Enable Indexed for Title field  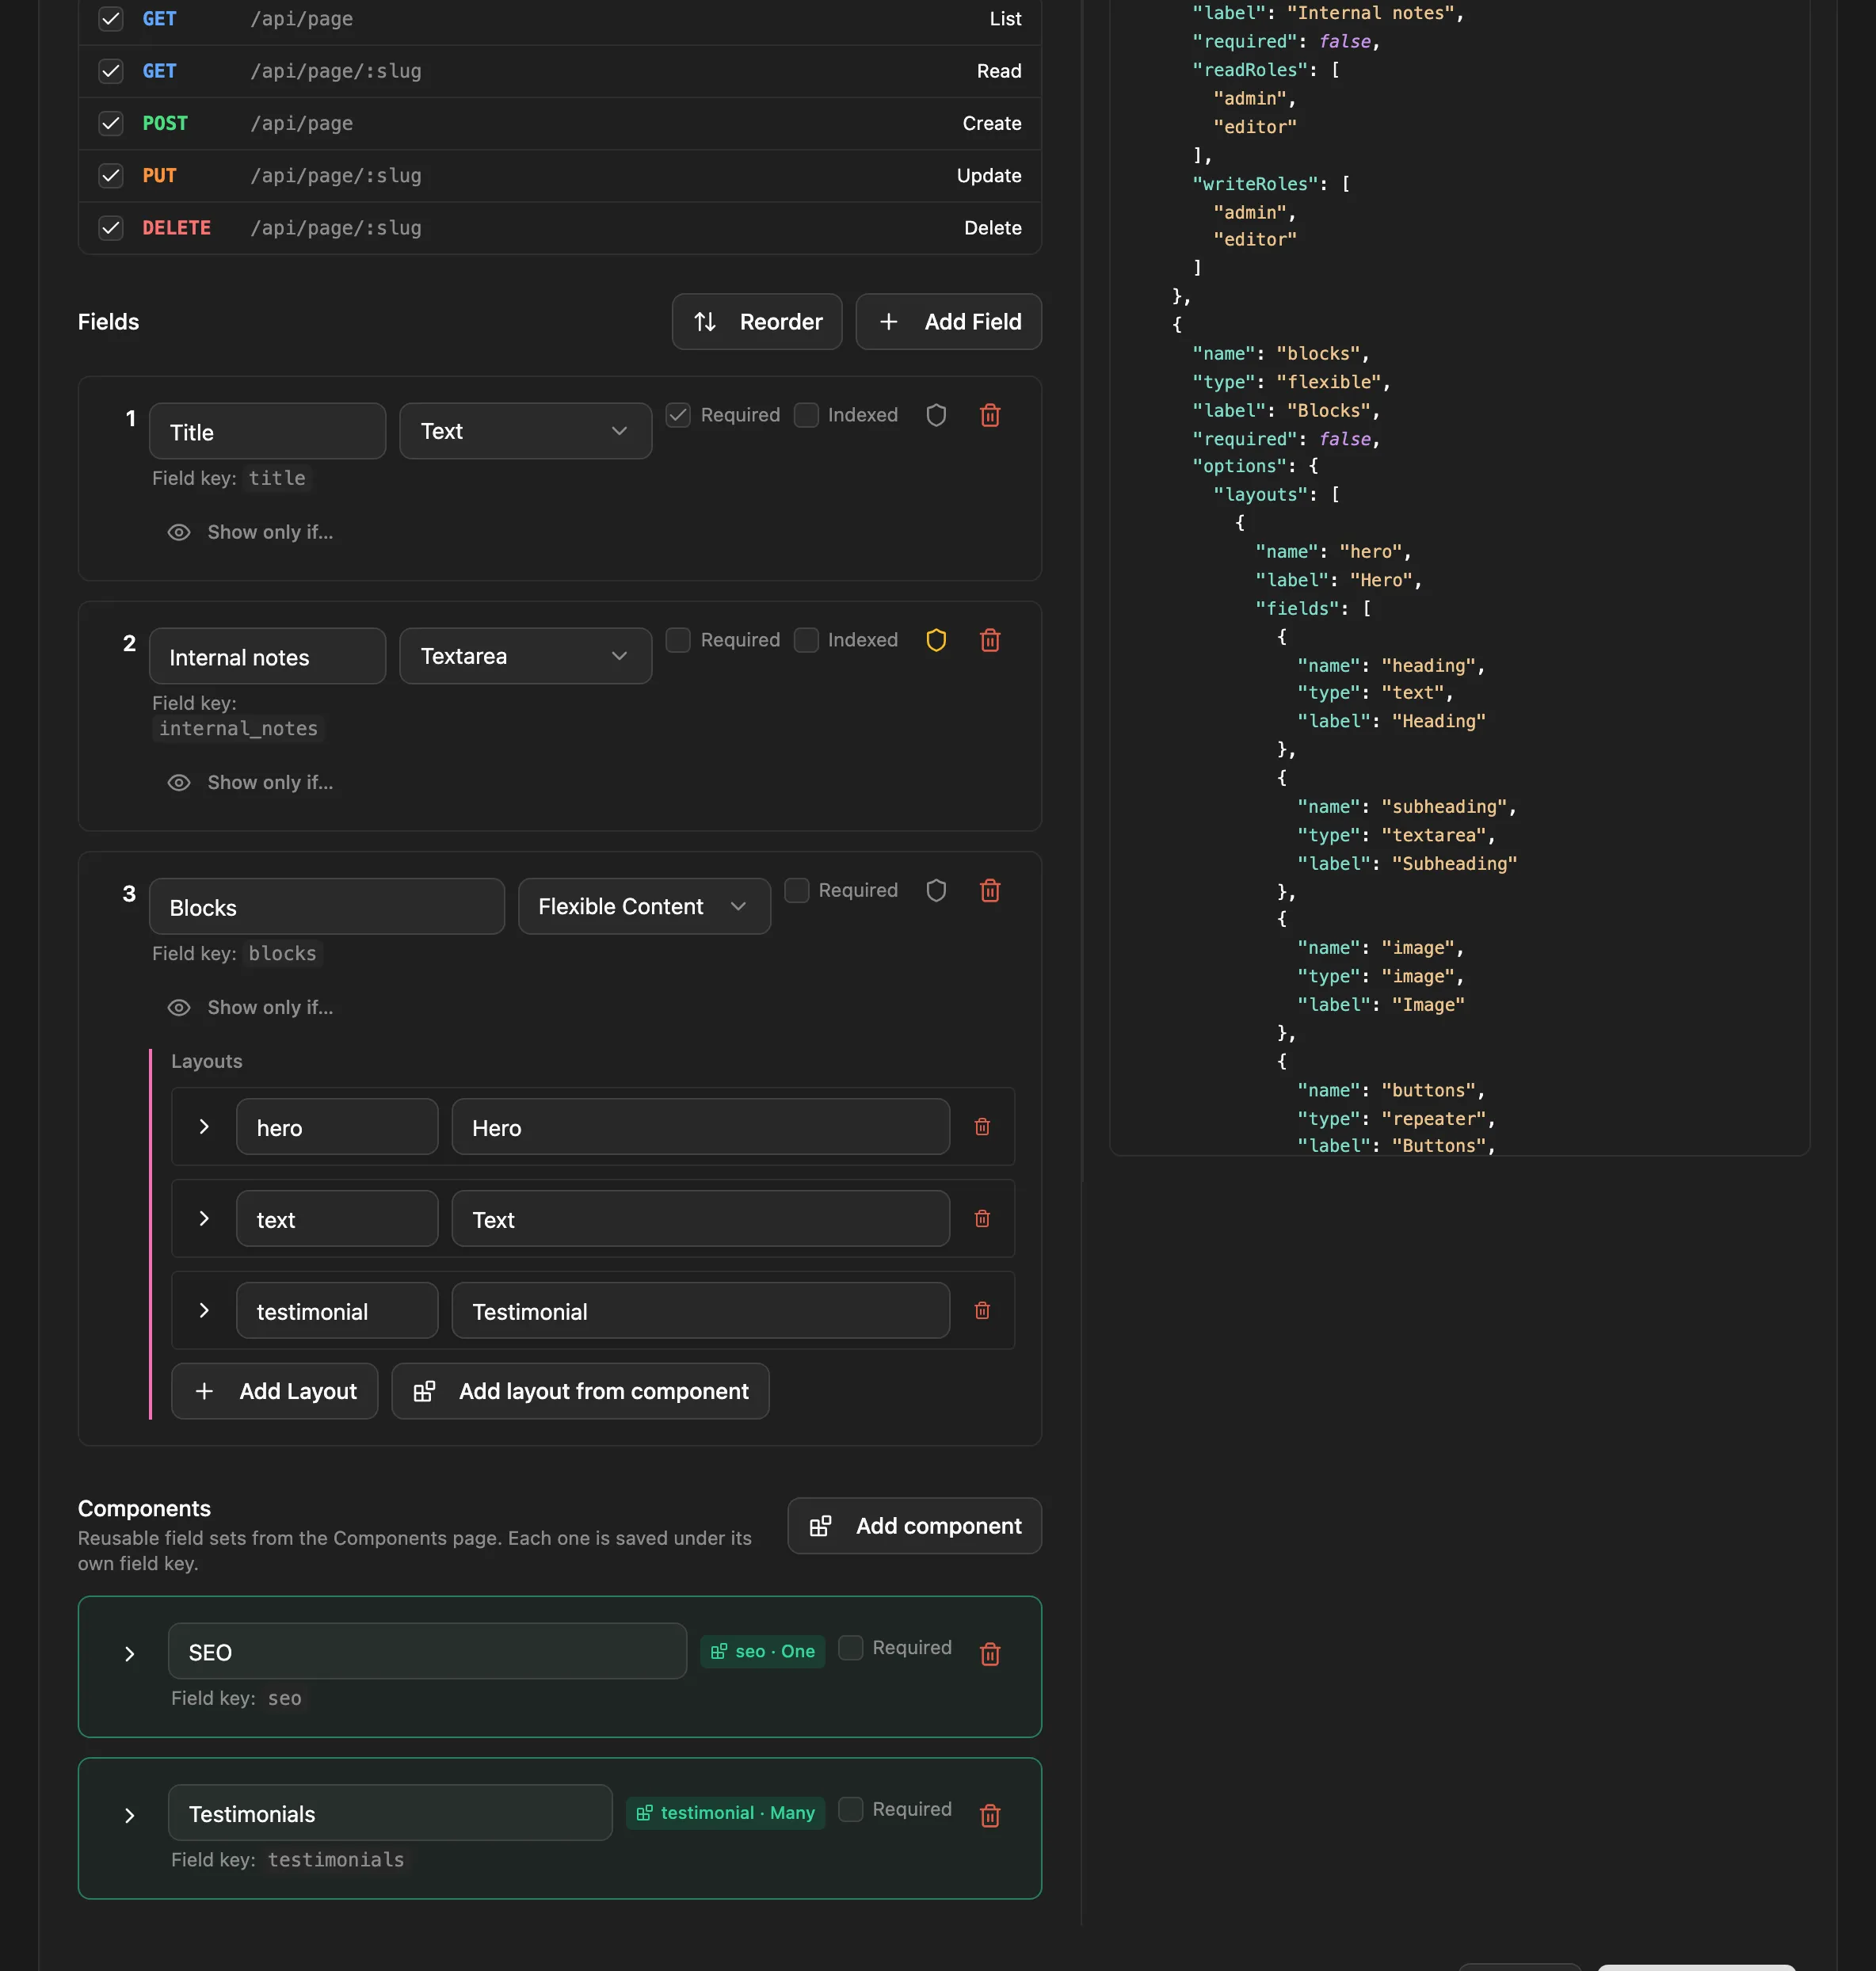pyautogui.click(x=806, y=415)
